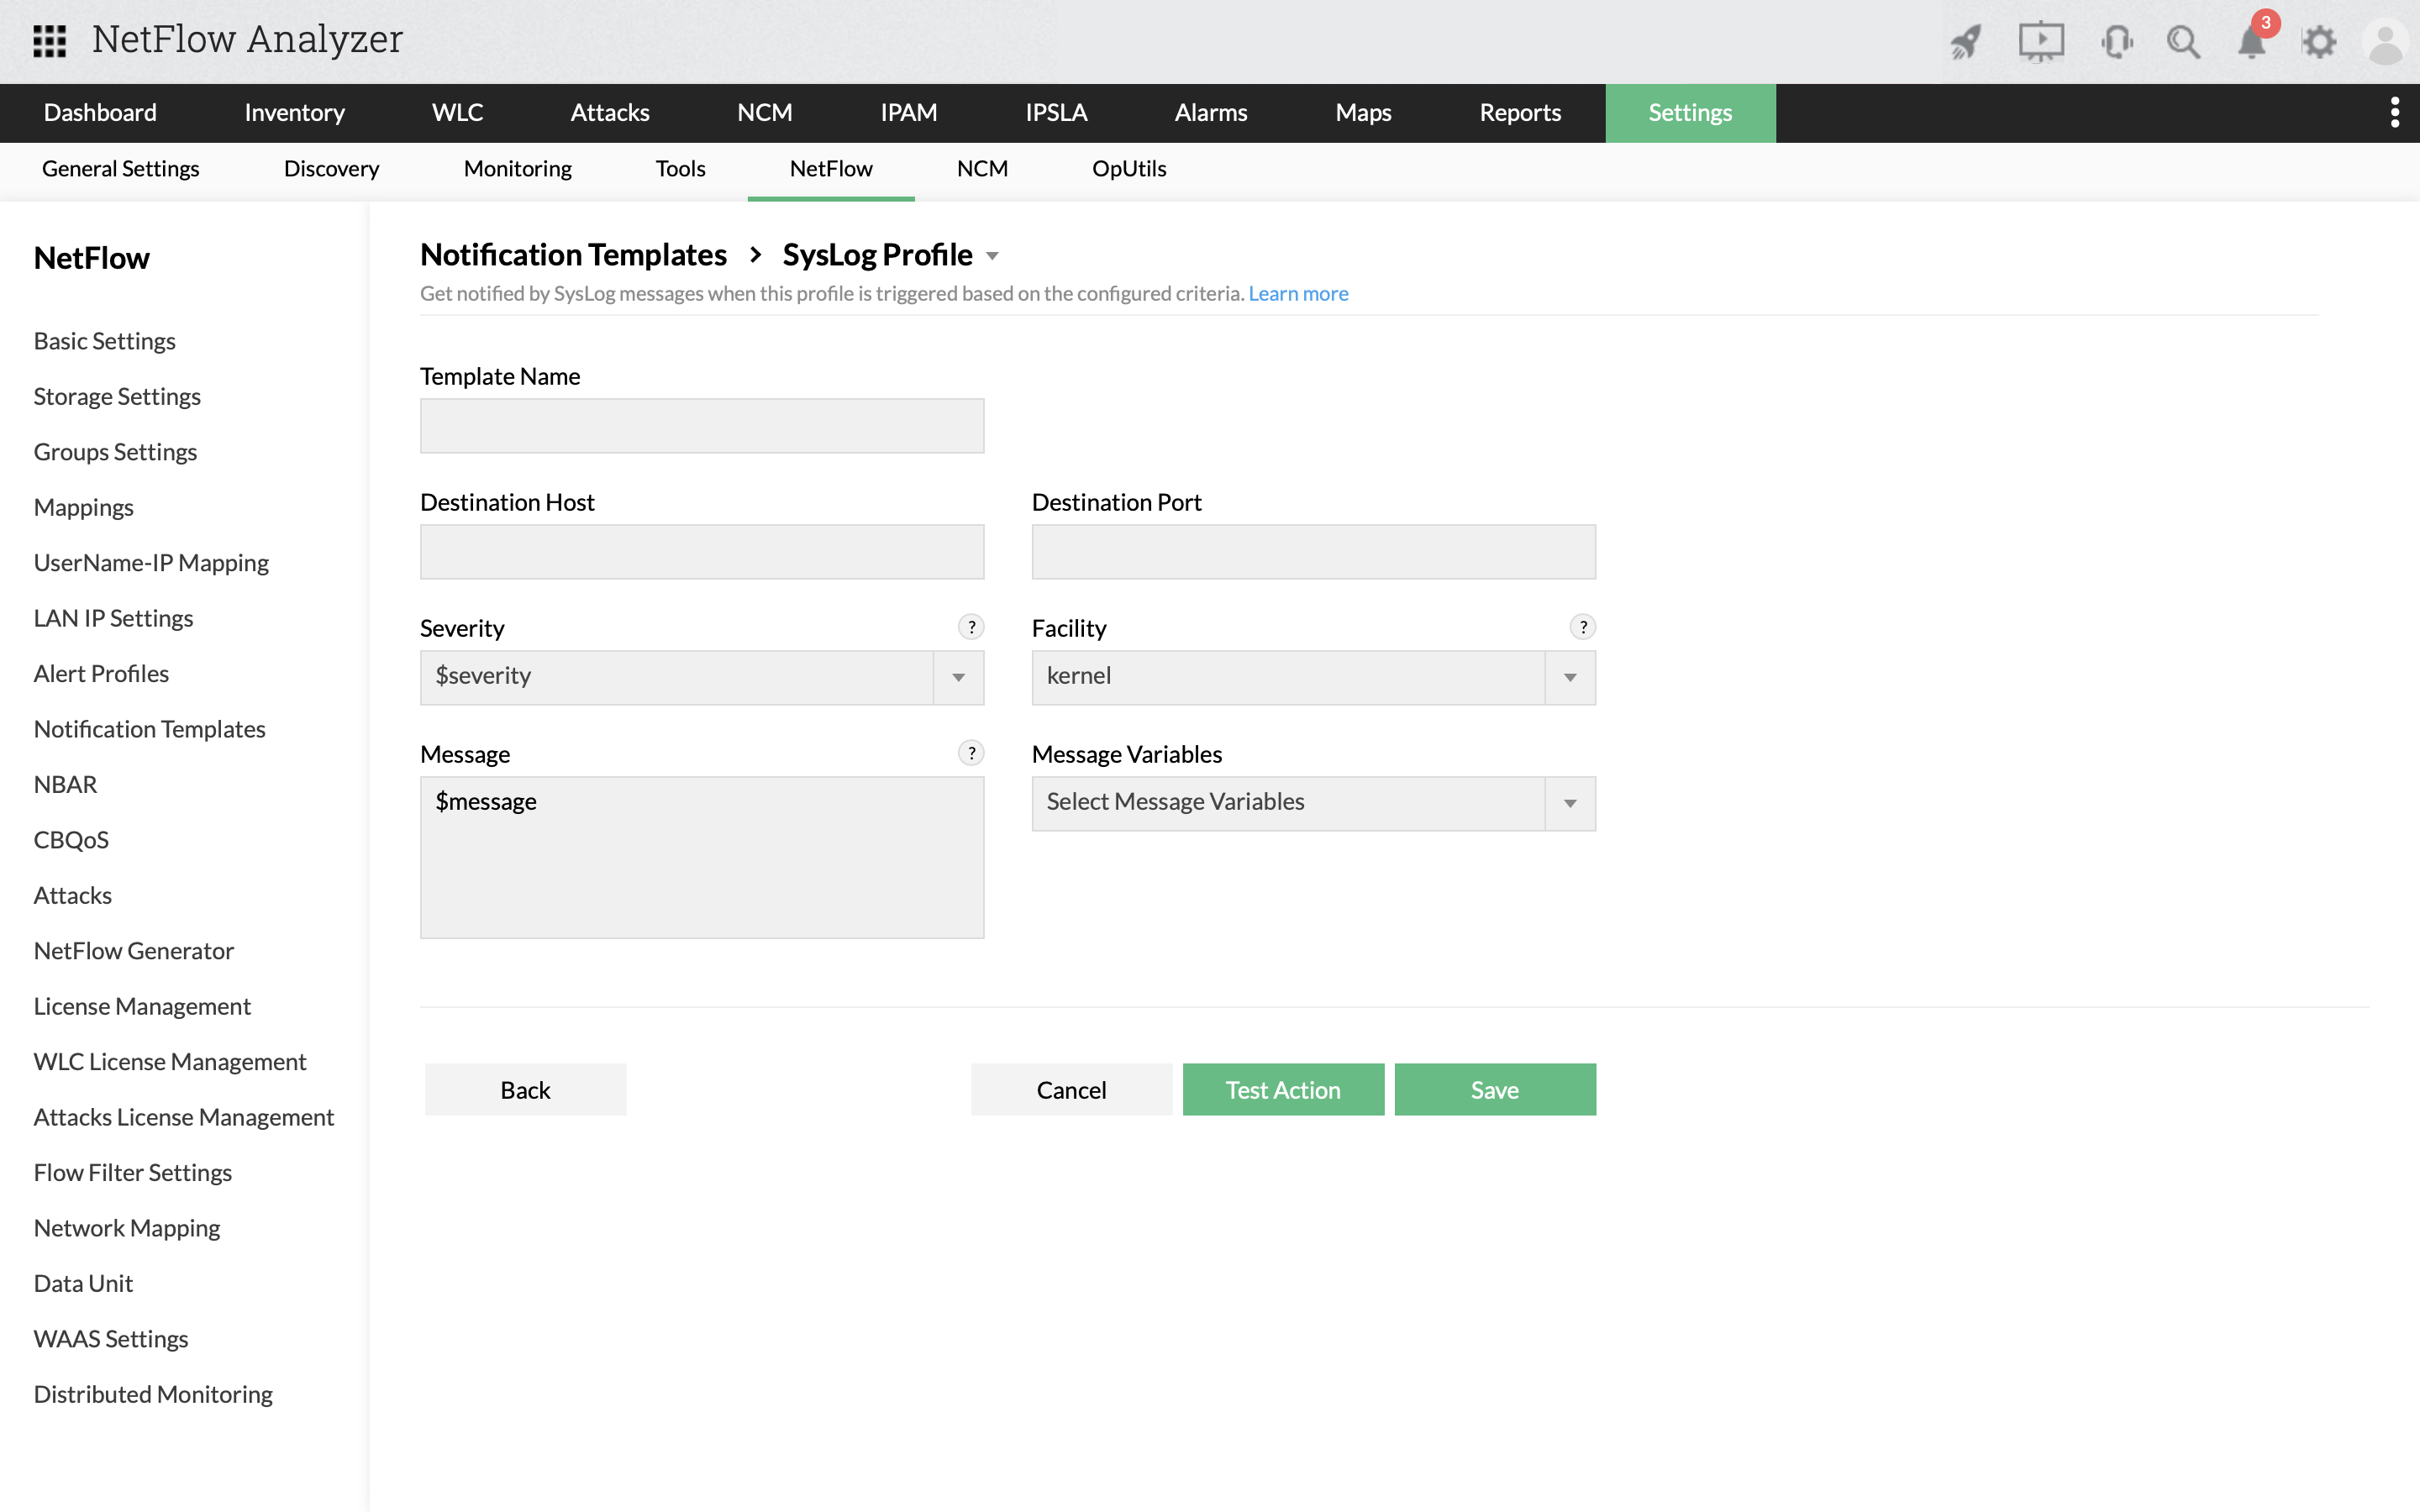Image resolution: width=2420 pixels, height=1512 pixels.
Task: Open the search magnifier icon
Action: (2182, 41)
